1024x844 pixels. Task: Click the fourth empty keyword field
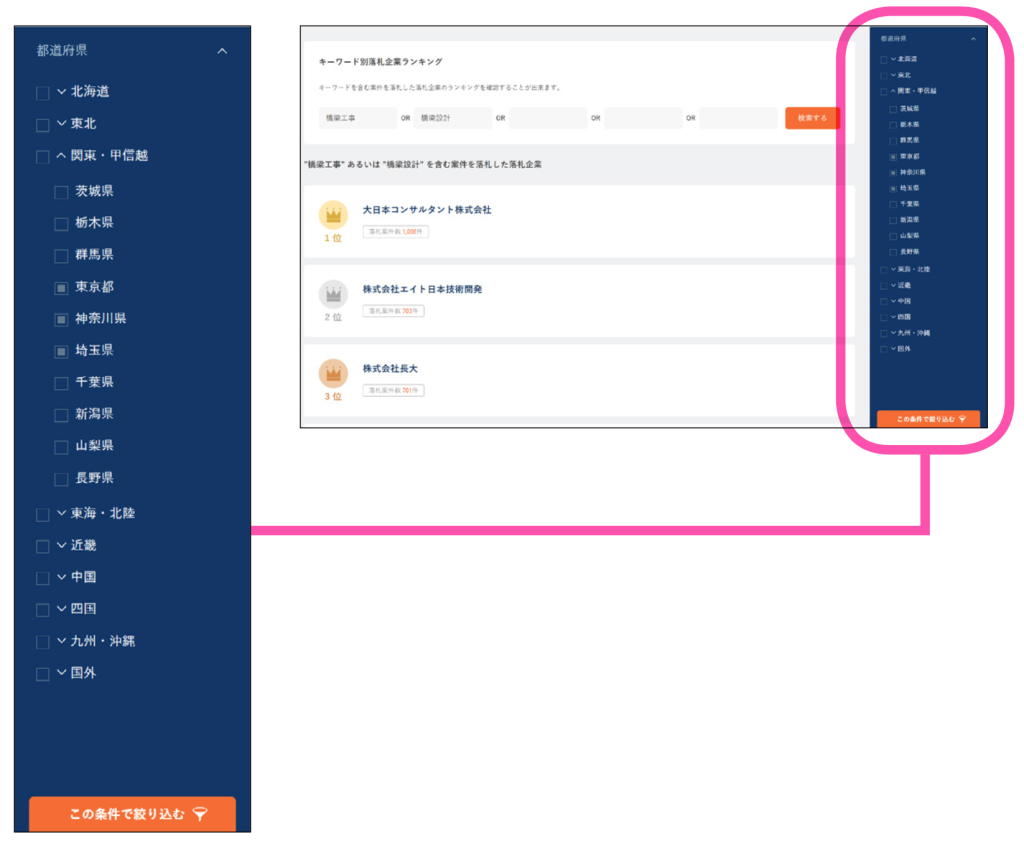[x=643, y=118]
